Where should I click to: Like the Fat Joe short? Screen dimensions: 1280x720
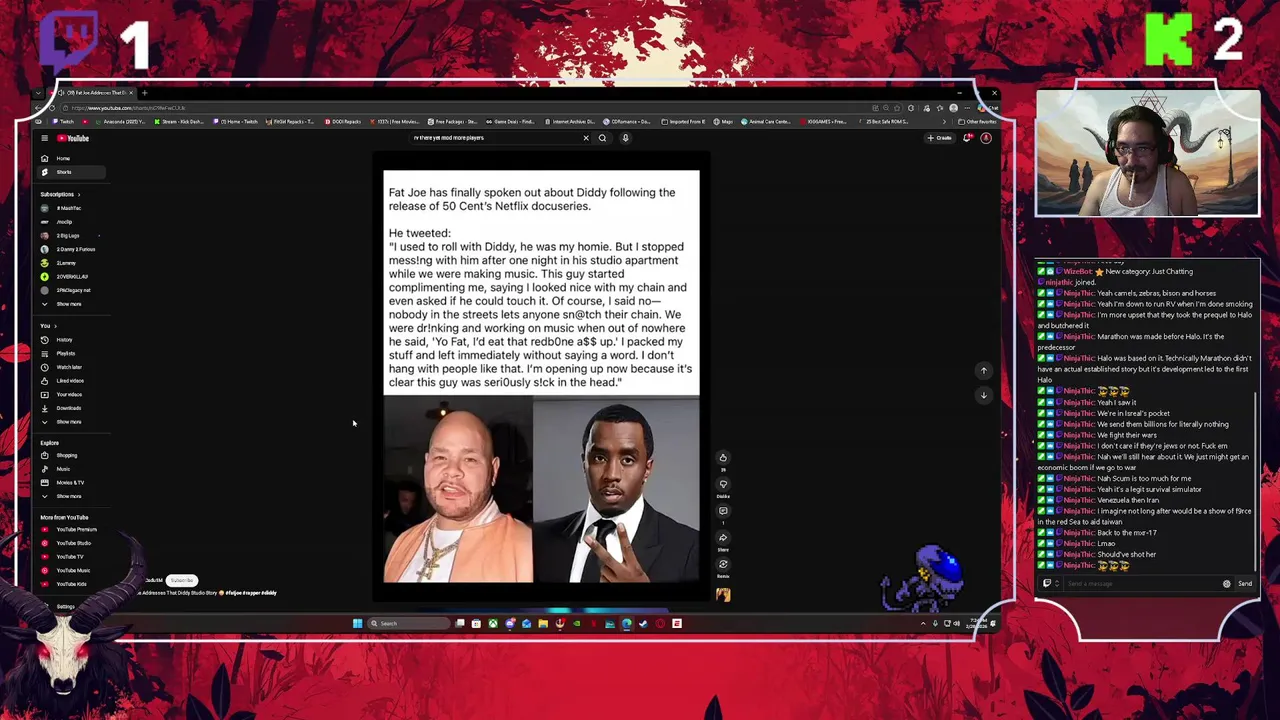[723, 458]
